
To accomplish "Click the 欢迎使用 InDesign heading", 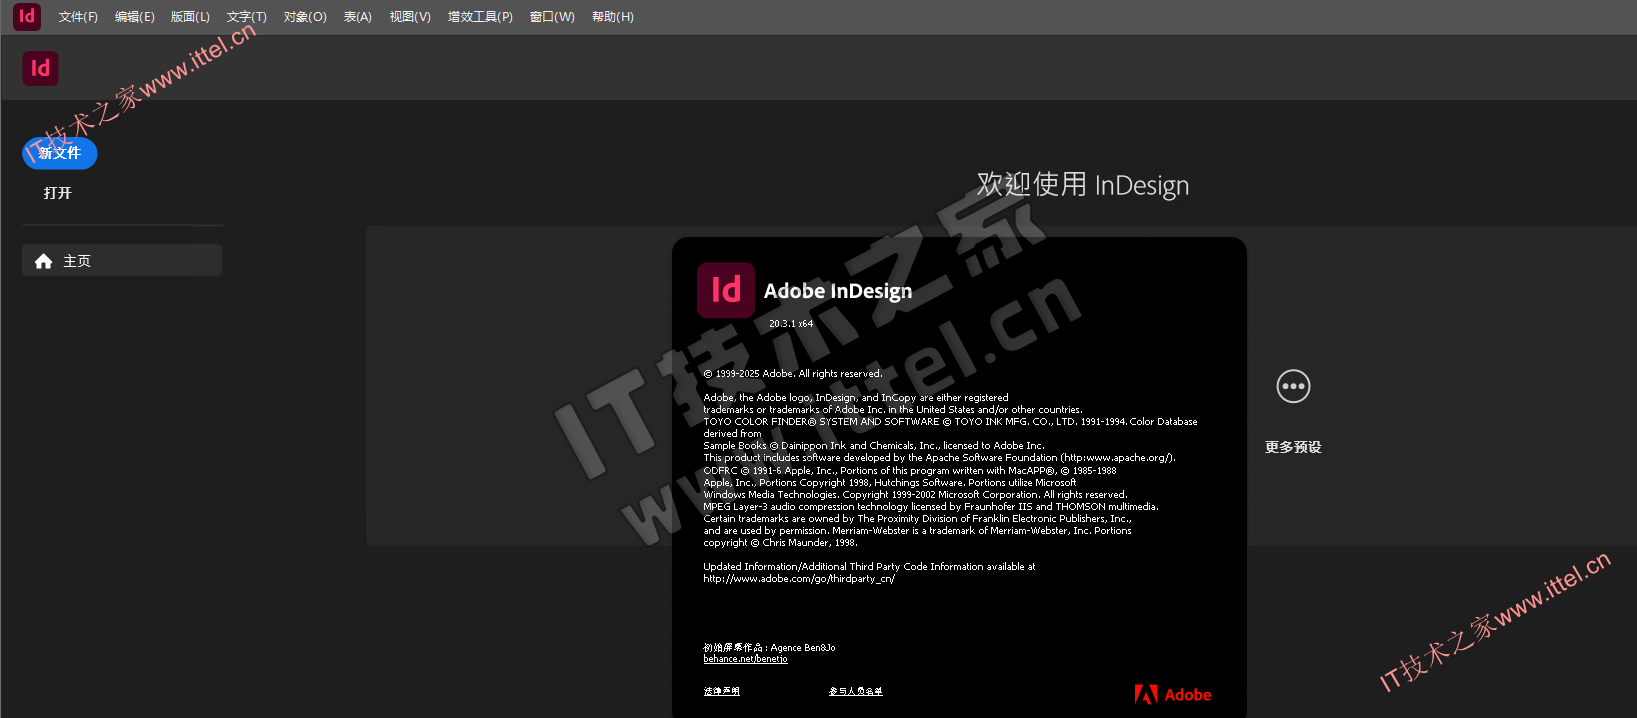I will tap(1083, 185).
